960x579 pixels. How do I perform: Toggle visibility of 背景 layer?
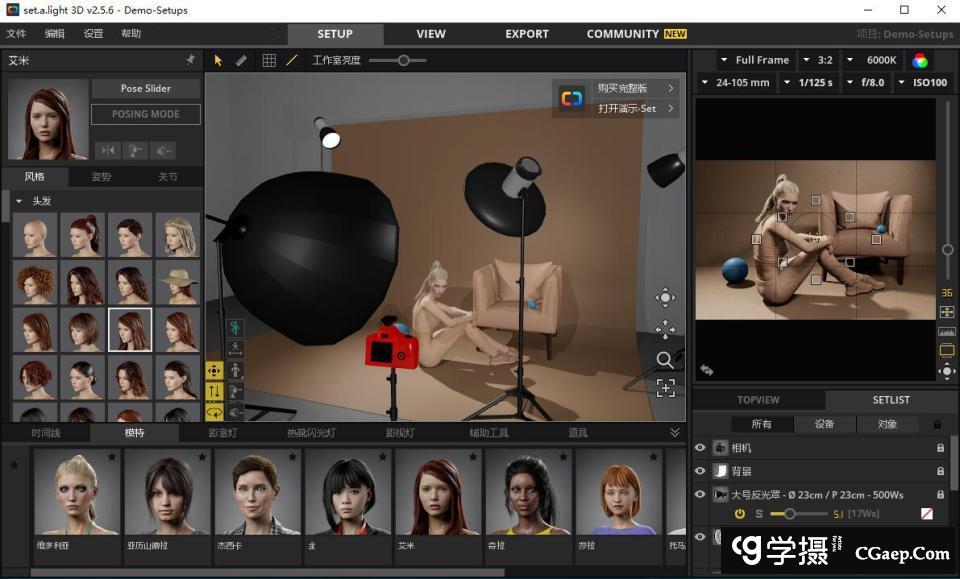[x=700, y=471]
